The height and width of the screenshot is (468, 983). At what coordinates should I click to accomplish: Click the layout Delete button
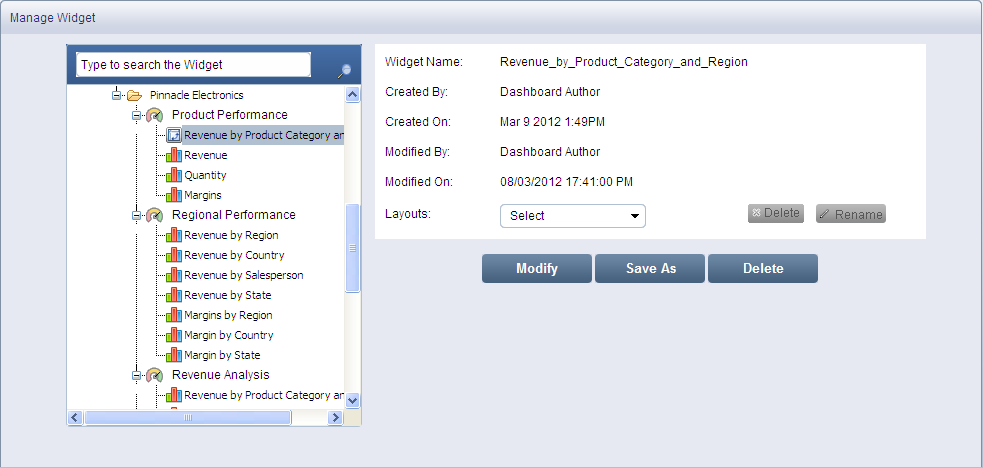point(776,213)
